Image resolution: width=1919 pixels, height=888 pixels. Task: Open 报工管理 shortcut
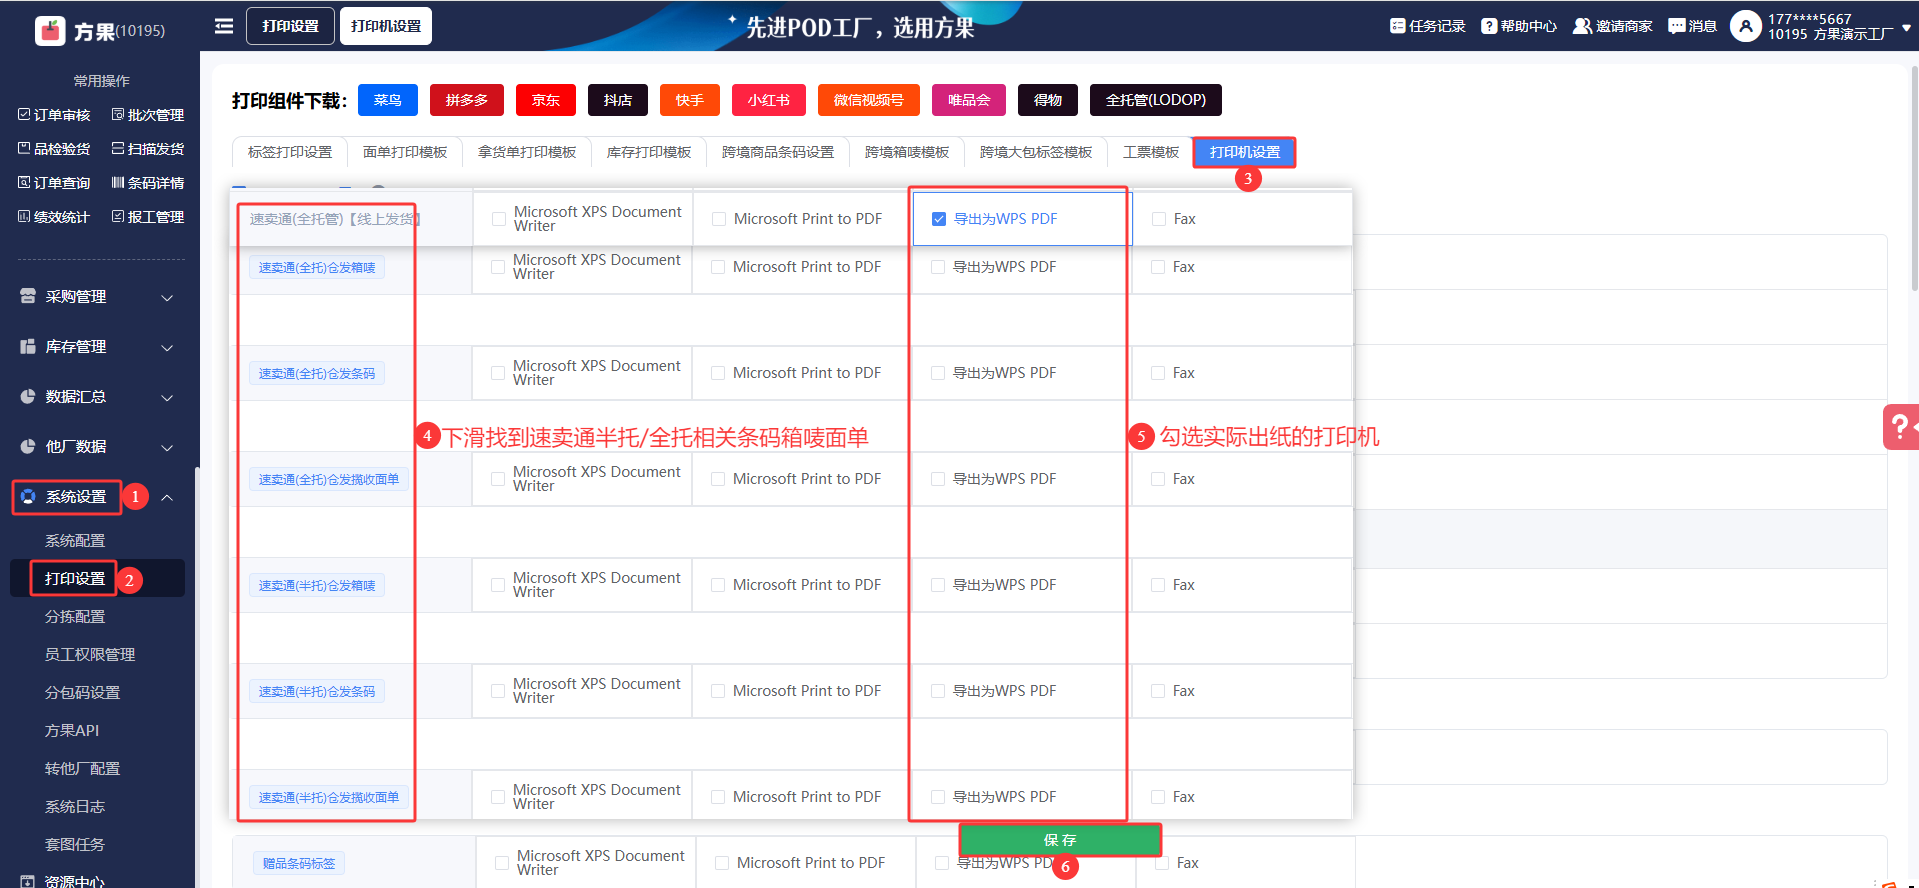(x=148, y=217)
